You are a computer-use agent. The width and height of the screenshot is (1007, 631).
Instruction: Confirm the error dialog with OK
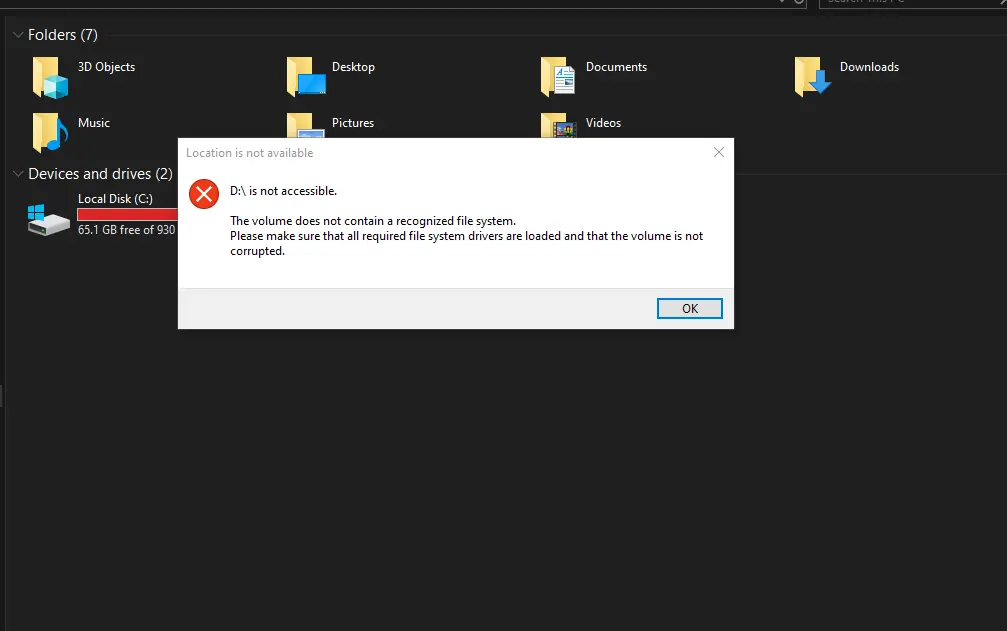pyautogui.click(x=690, y=309)
